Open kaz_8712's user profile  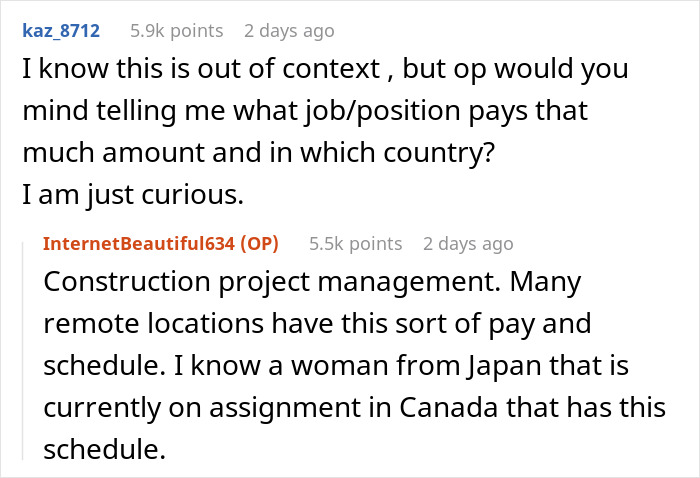pos(61,31)
